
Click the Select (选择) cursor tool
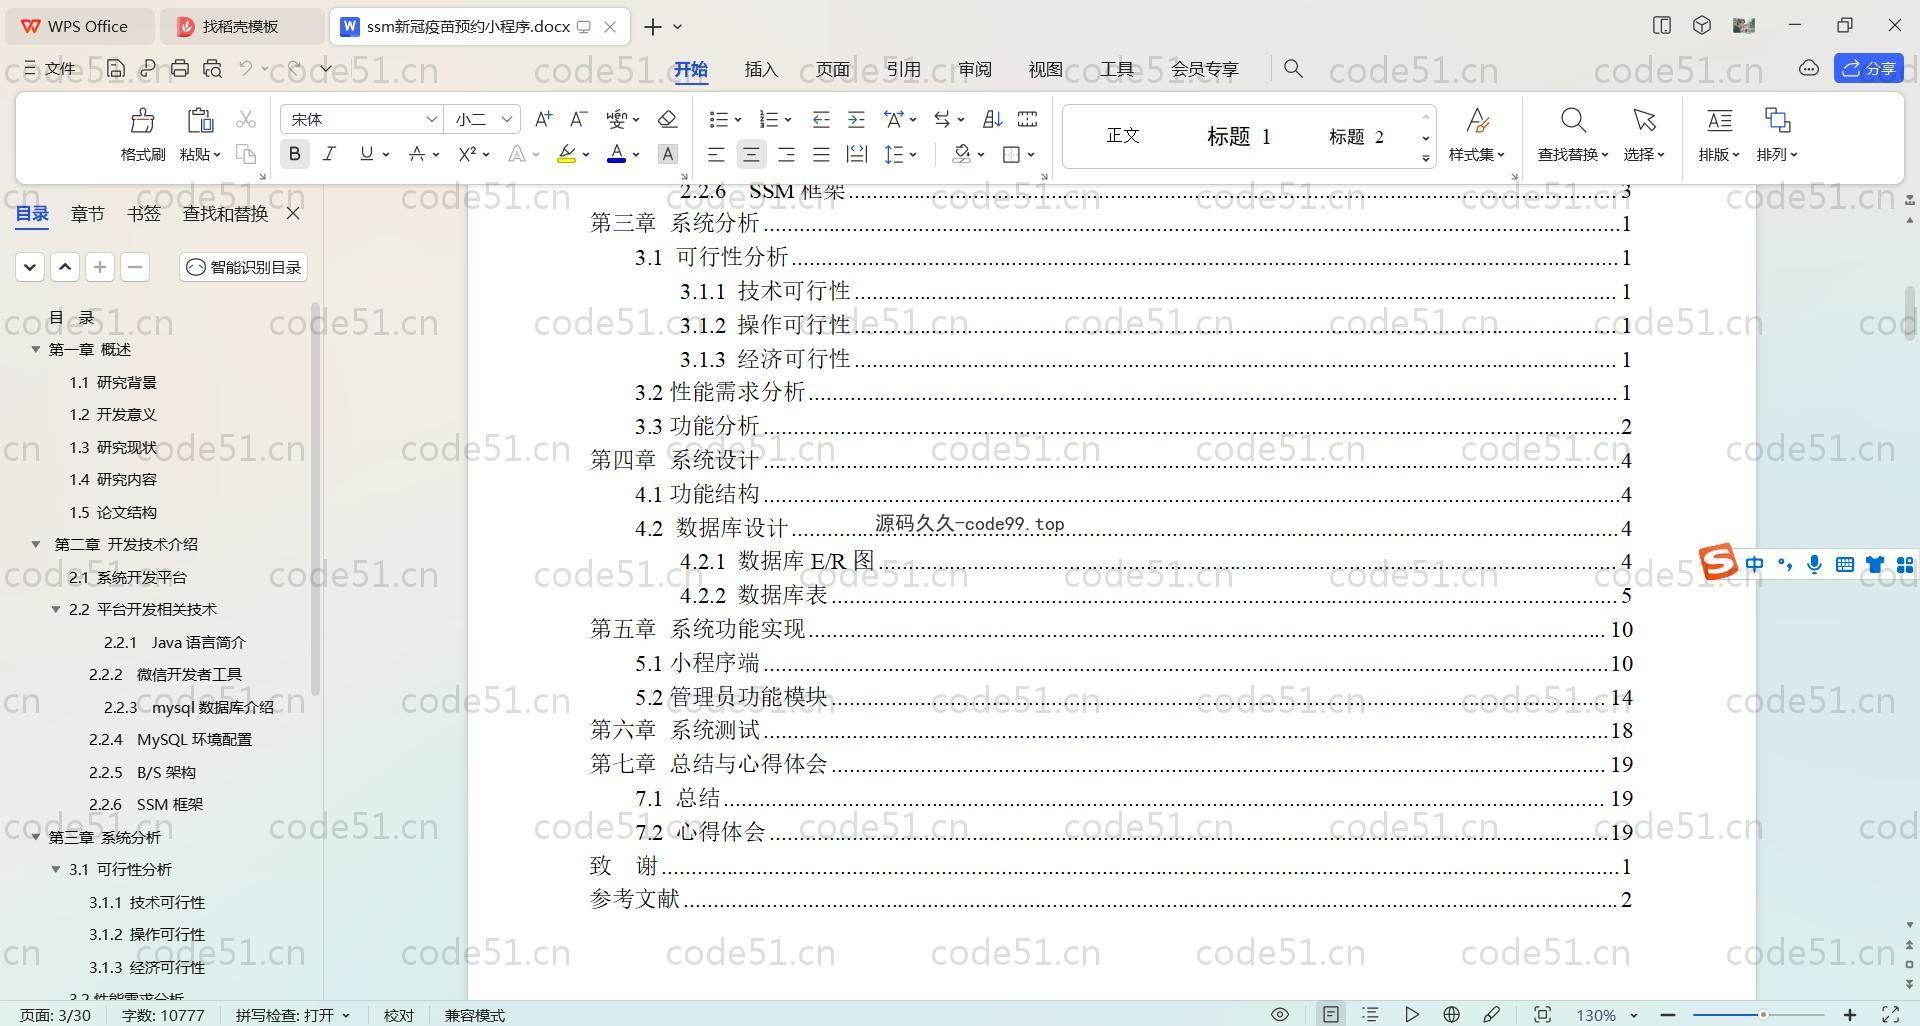click(x=1644, y=134)
